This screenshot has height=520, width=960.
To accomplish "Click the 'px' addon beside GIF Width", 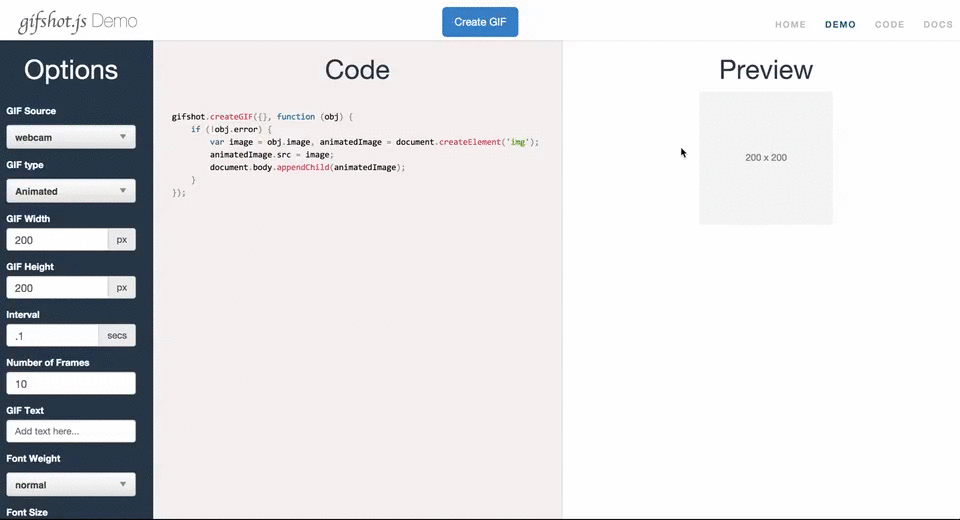I will click(x=122, y=239).
